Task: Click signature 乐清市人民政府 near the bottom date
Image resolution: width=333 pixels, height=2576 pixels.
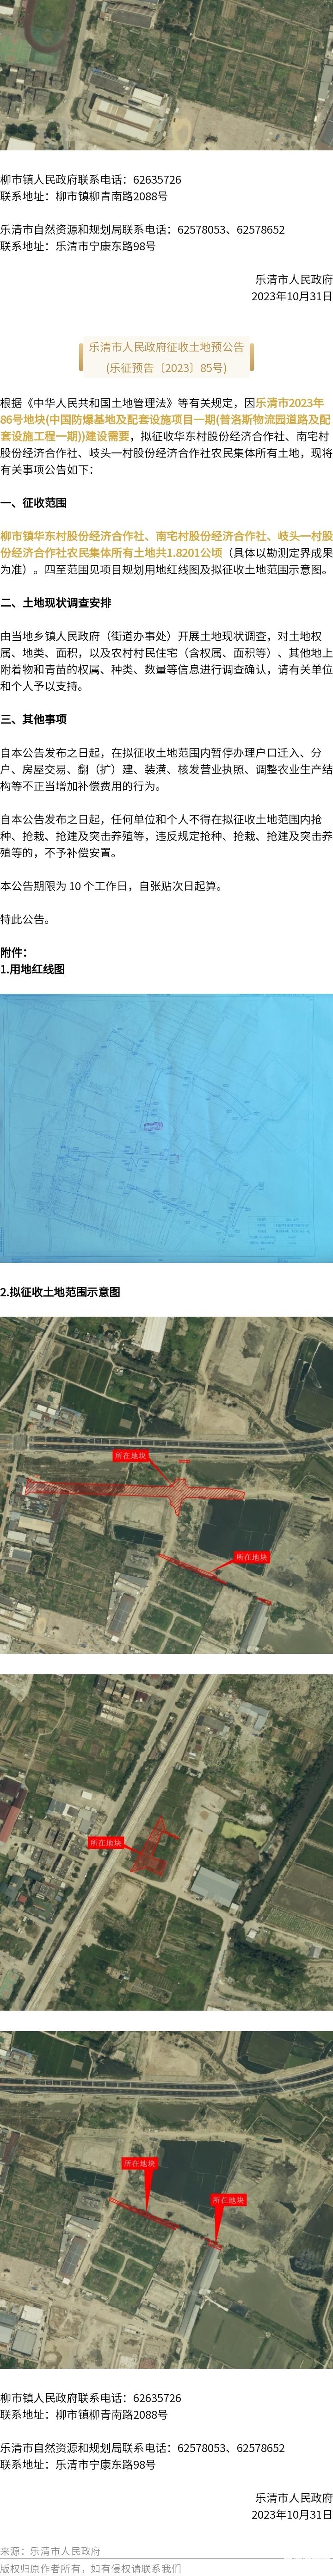Action: [294, 2498]
